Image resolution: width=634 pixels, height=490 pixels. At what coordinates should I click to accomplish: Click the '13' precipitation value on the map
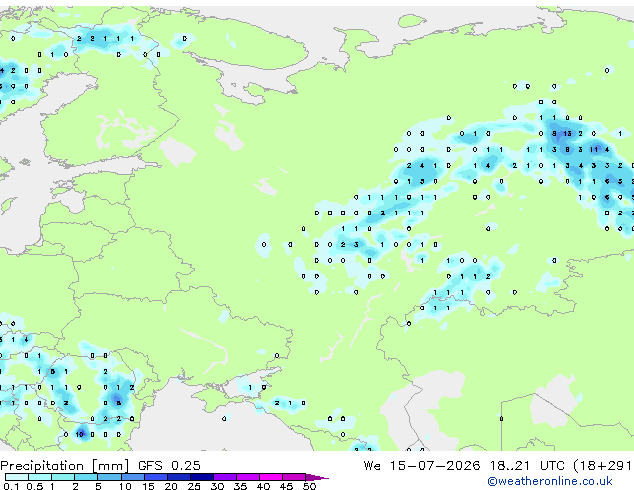[567, 134]
